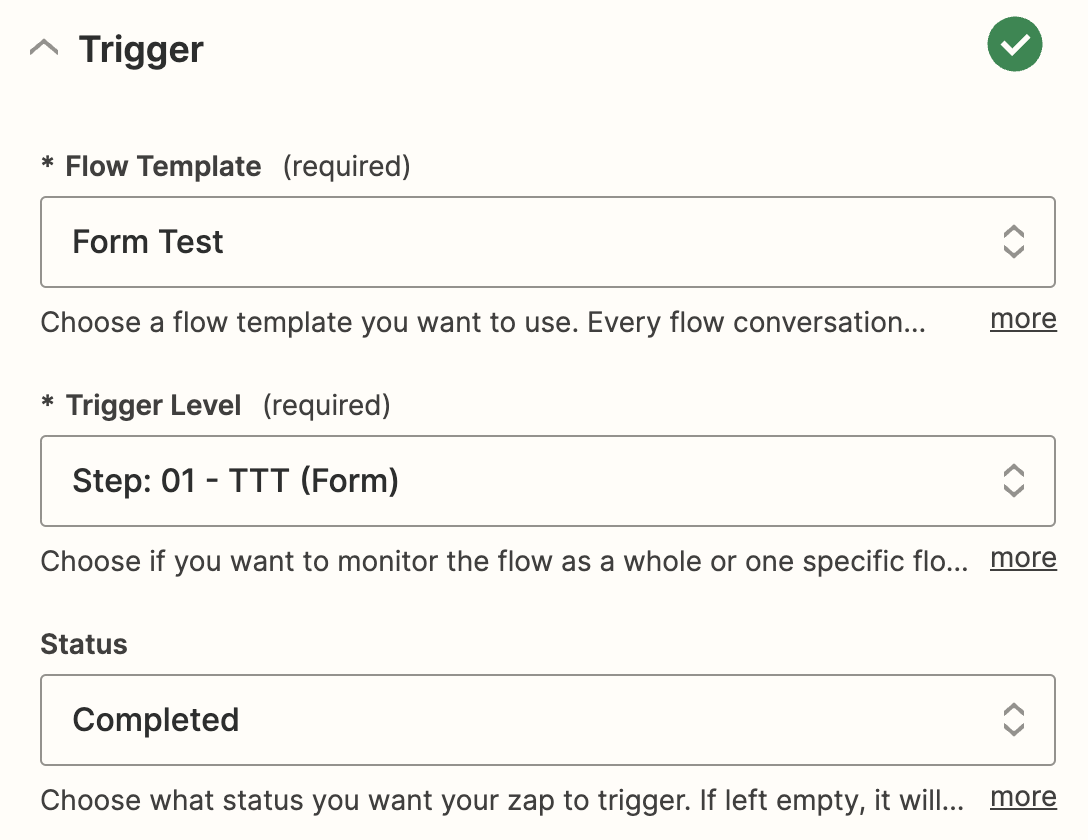1088x840 pixels.
Task: Open the Flow Template dropdown
Action: (x=547, y=242)
